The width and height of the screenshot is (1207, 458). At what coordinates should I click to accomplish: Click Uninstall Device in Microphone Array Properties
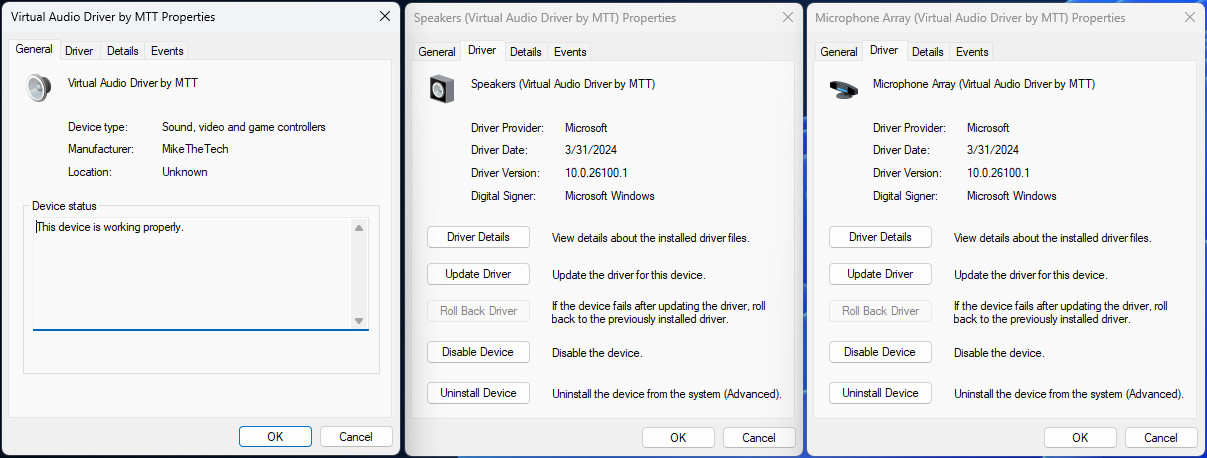click(x=880, y=393)
